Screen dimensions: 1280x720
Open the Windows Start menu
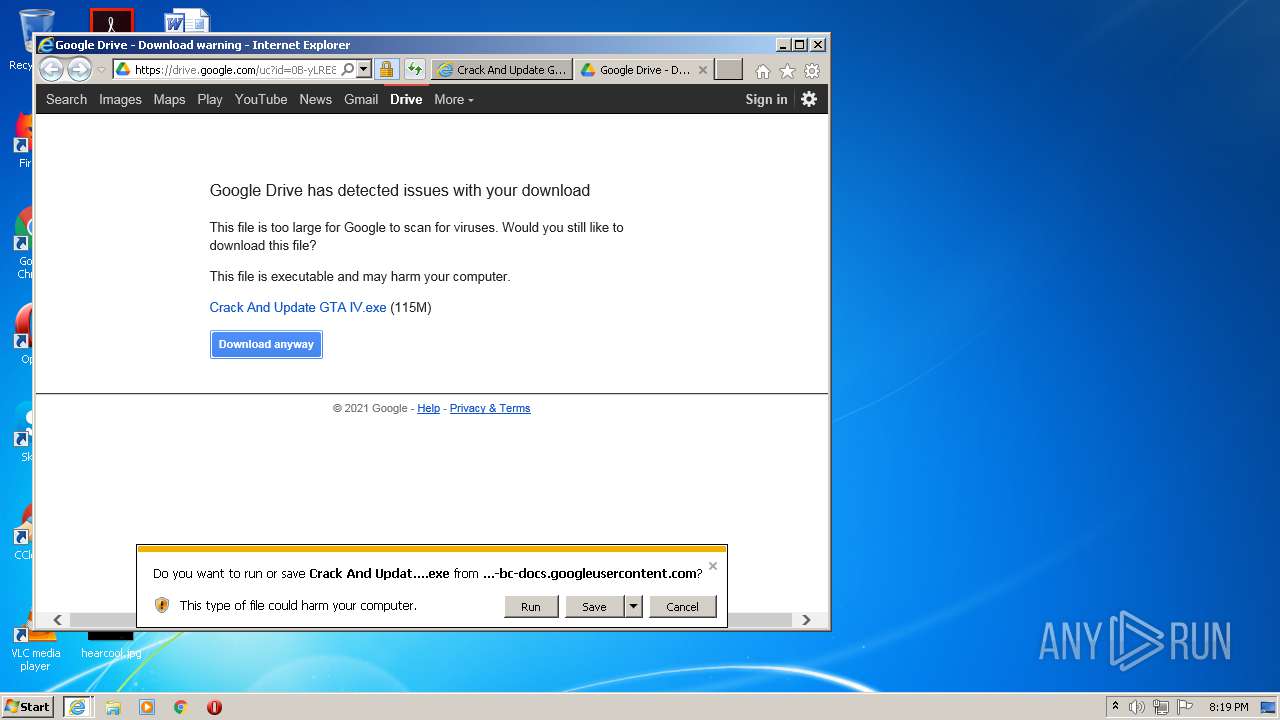click(x=28, y=706)
